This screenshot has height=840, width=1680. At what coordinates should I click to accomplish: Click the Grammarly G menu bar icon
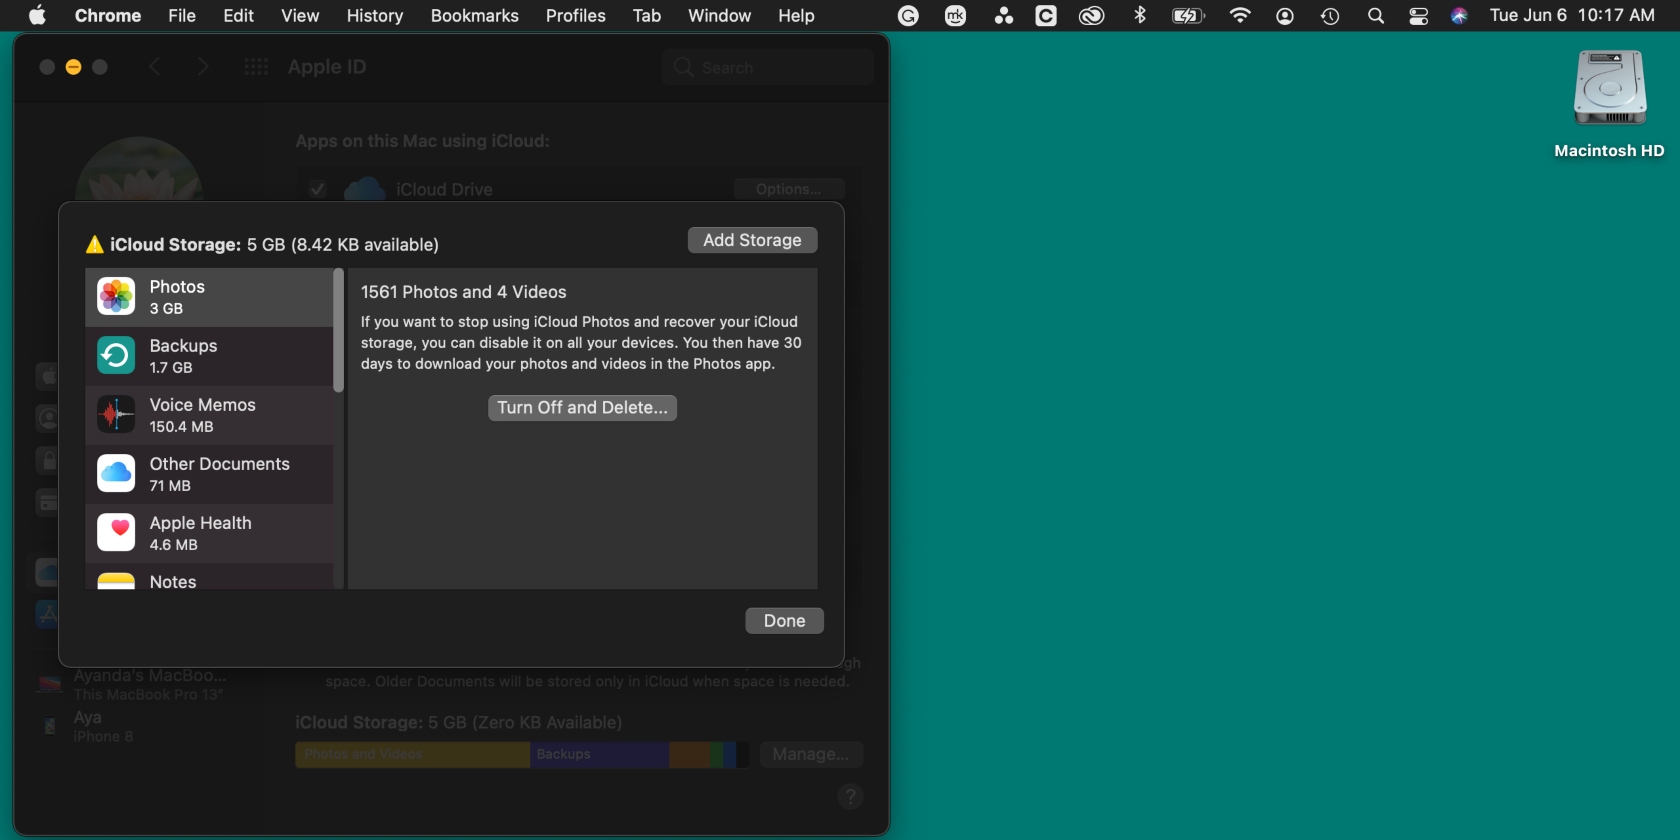tap(908, 16)
